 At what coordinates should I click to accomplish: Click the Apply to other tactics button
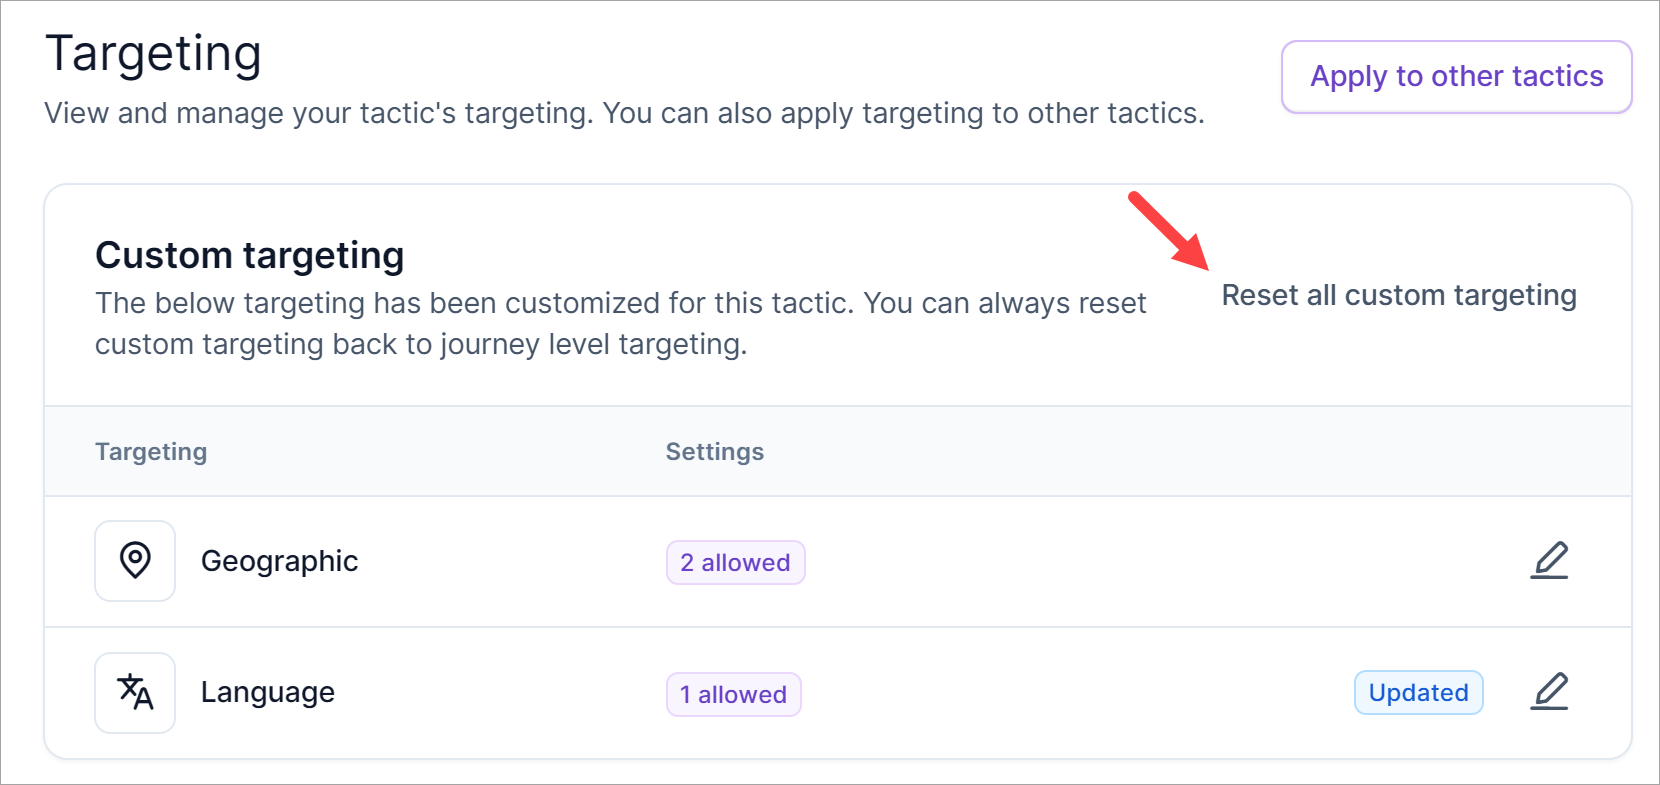[1456, 77]
